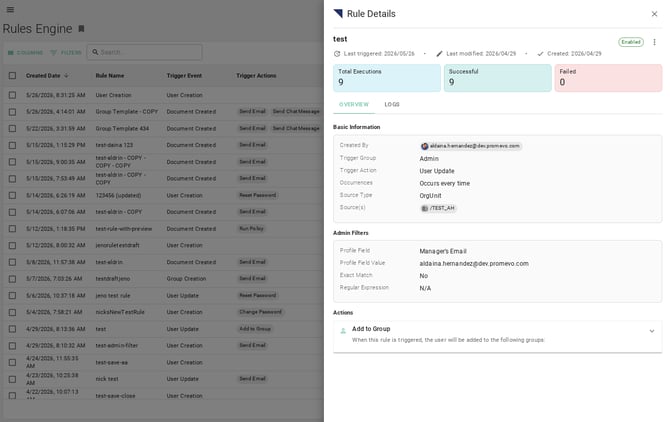670x422 pixels.
Task: Click the Enabled status badge
Action: pos(631,42)
